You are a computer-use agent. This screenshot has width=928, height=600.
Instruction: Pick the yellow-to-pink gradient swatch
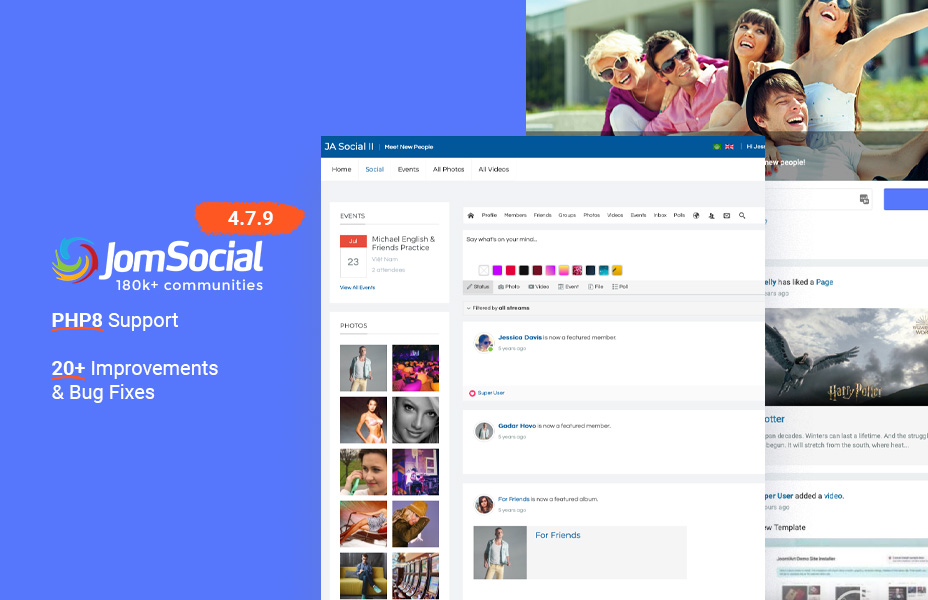pos(563,270)
